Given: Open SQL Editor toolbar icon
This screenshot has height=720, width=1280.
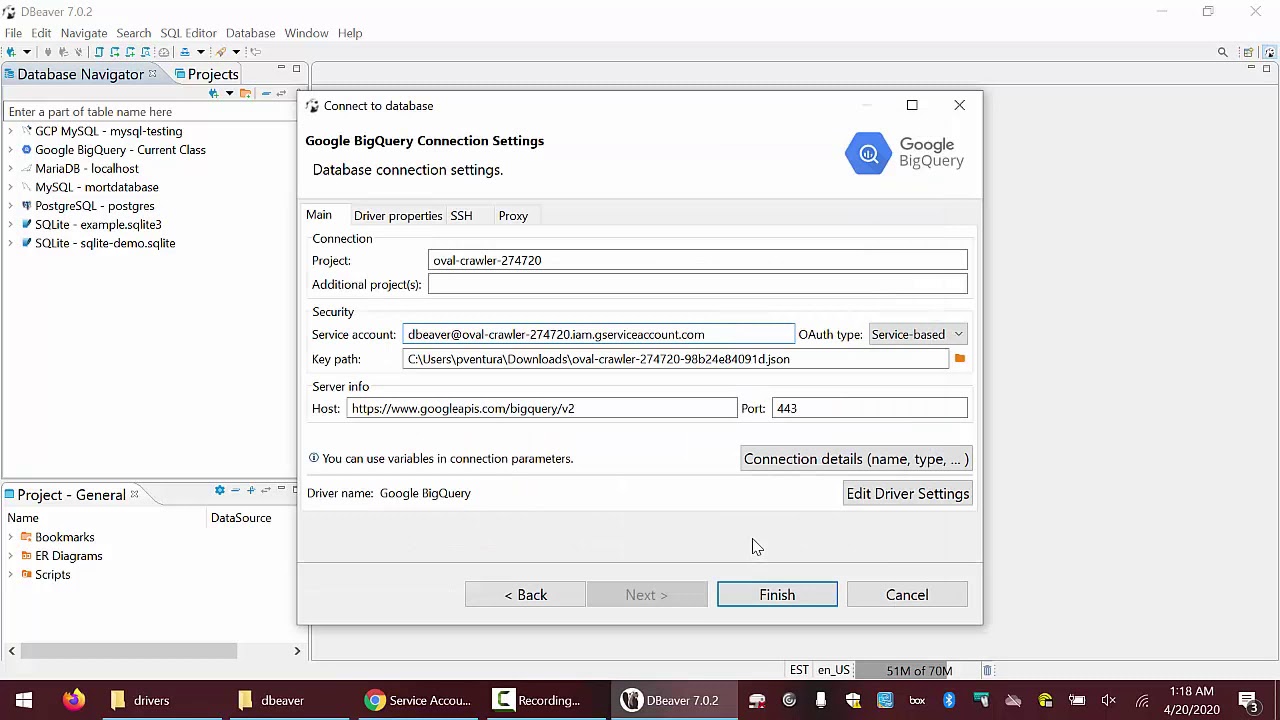Looking at the screenshot, I should tap(99, 52).
